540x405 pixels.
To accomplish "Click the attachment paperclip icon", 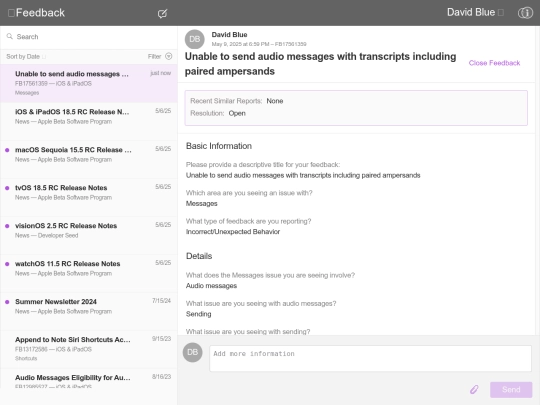I will [474, 390].
